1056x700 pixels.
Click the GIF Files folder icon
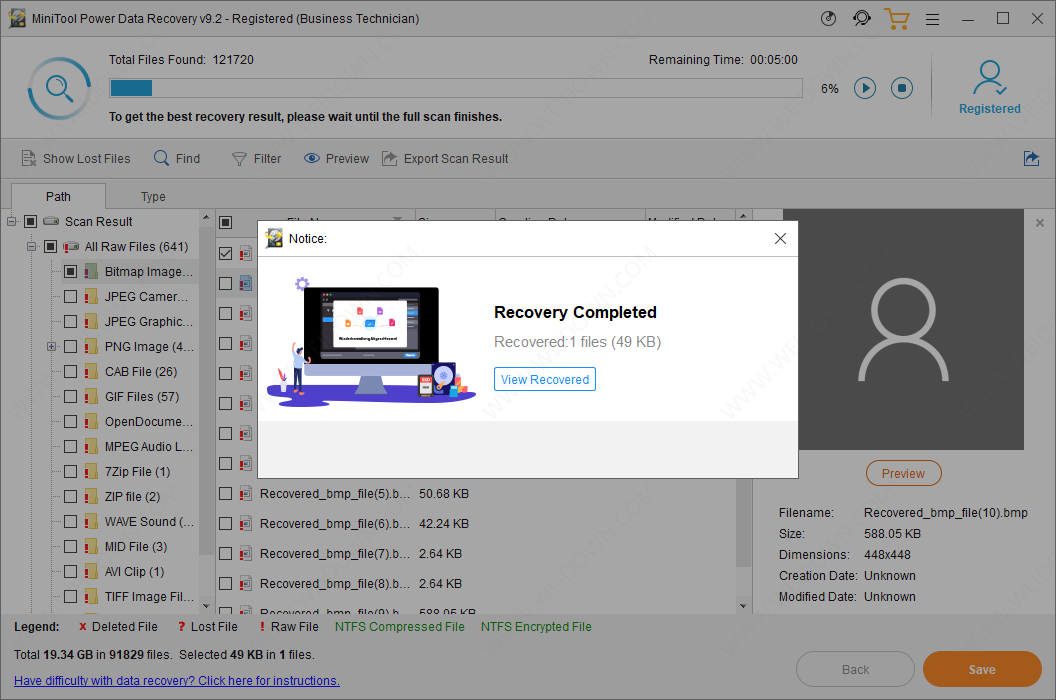tap(91, 397)
